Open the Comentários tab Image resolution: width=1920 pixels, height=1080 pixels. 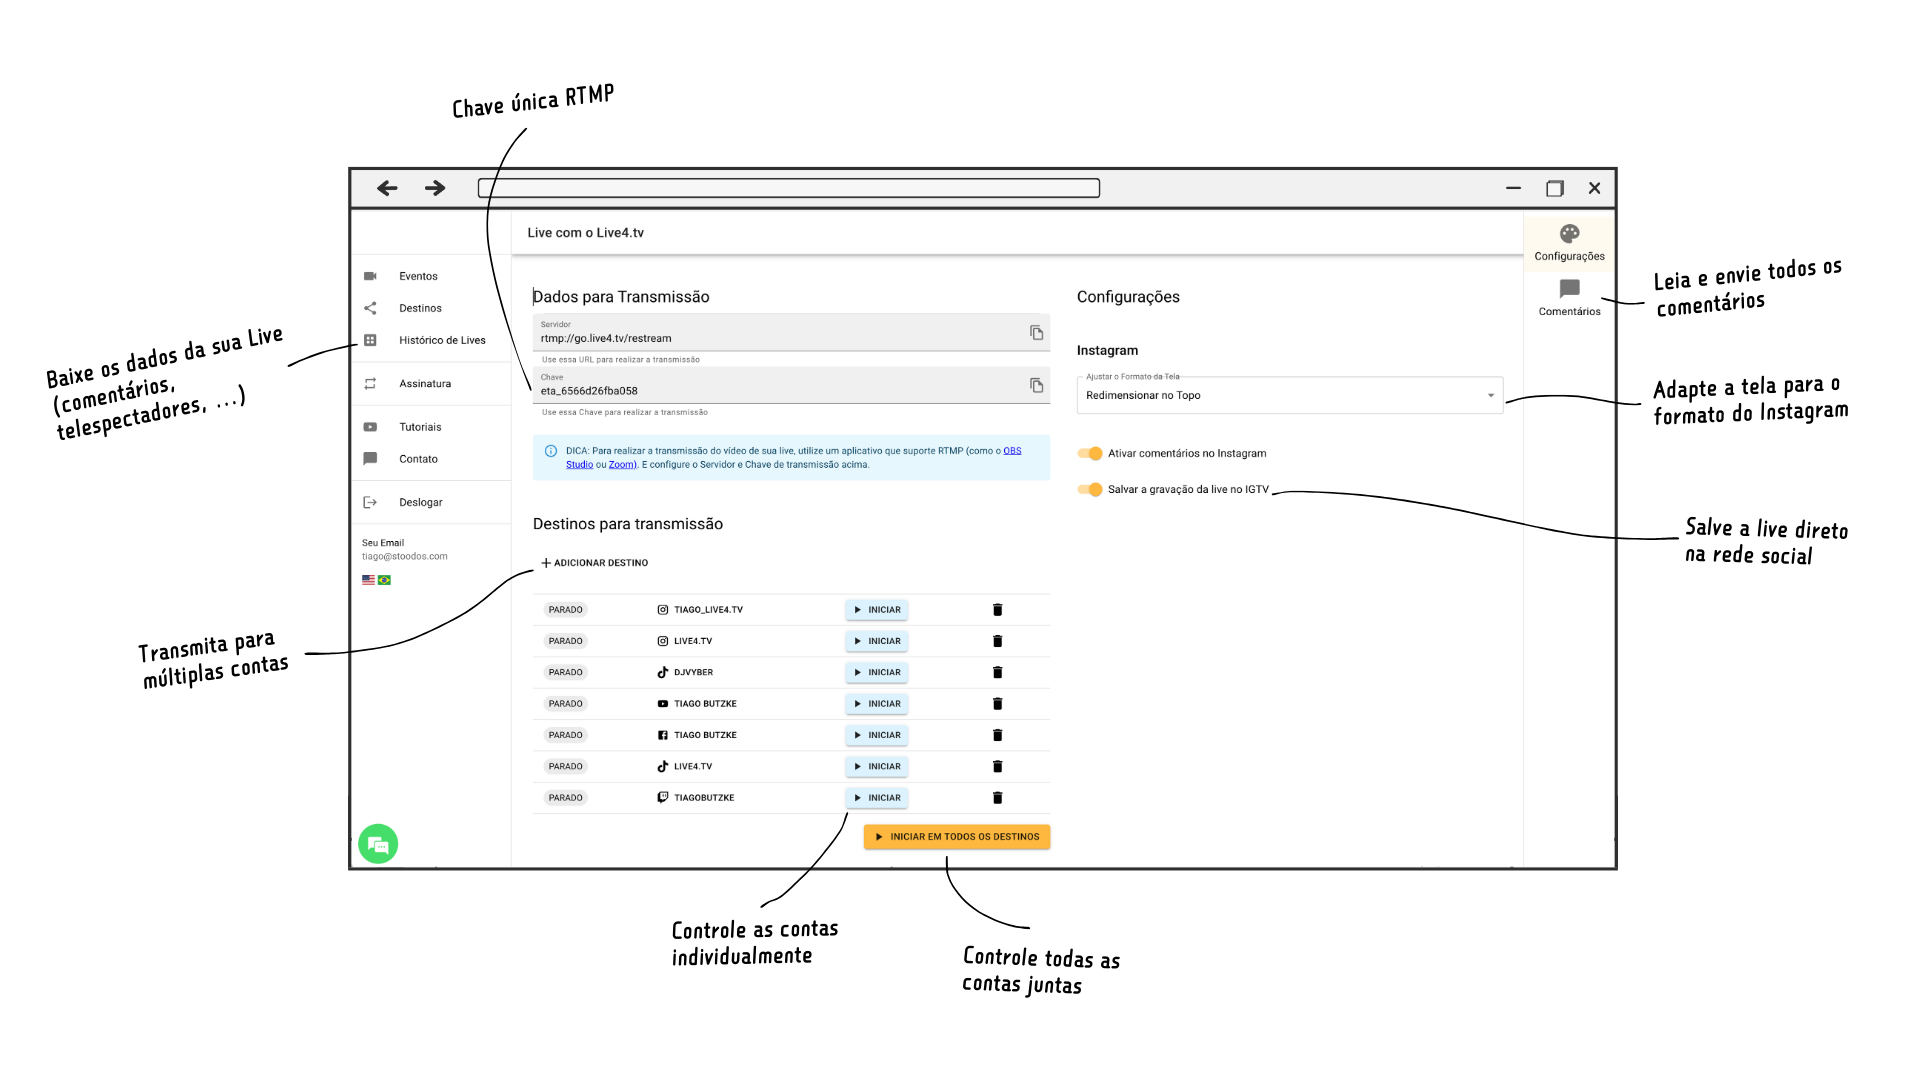(x=1569, y=298)
